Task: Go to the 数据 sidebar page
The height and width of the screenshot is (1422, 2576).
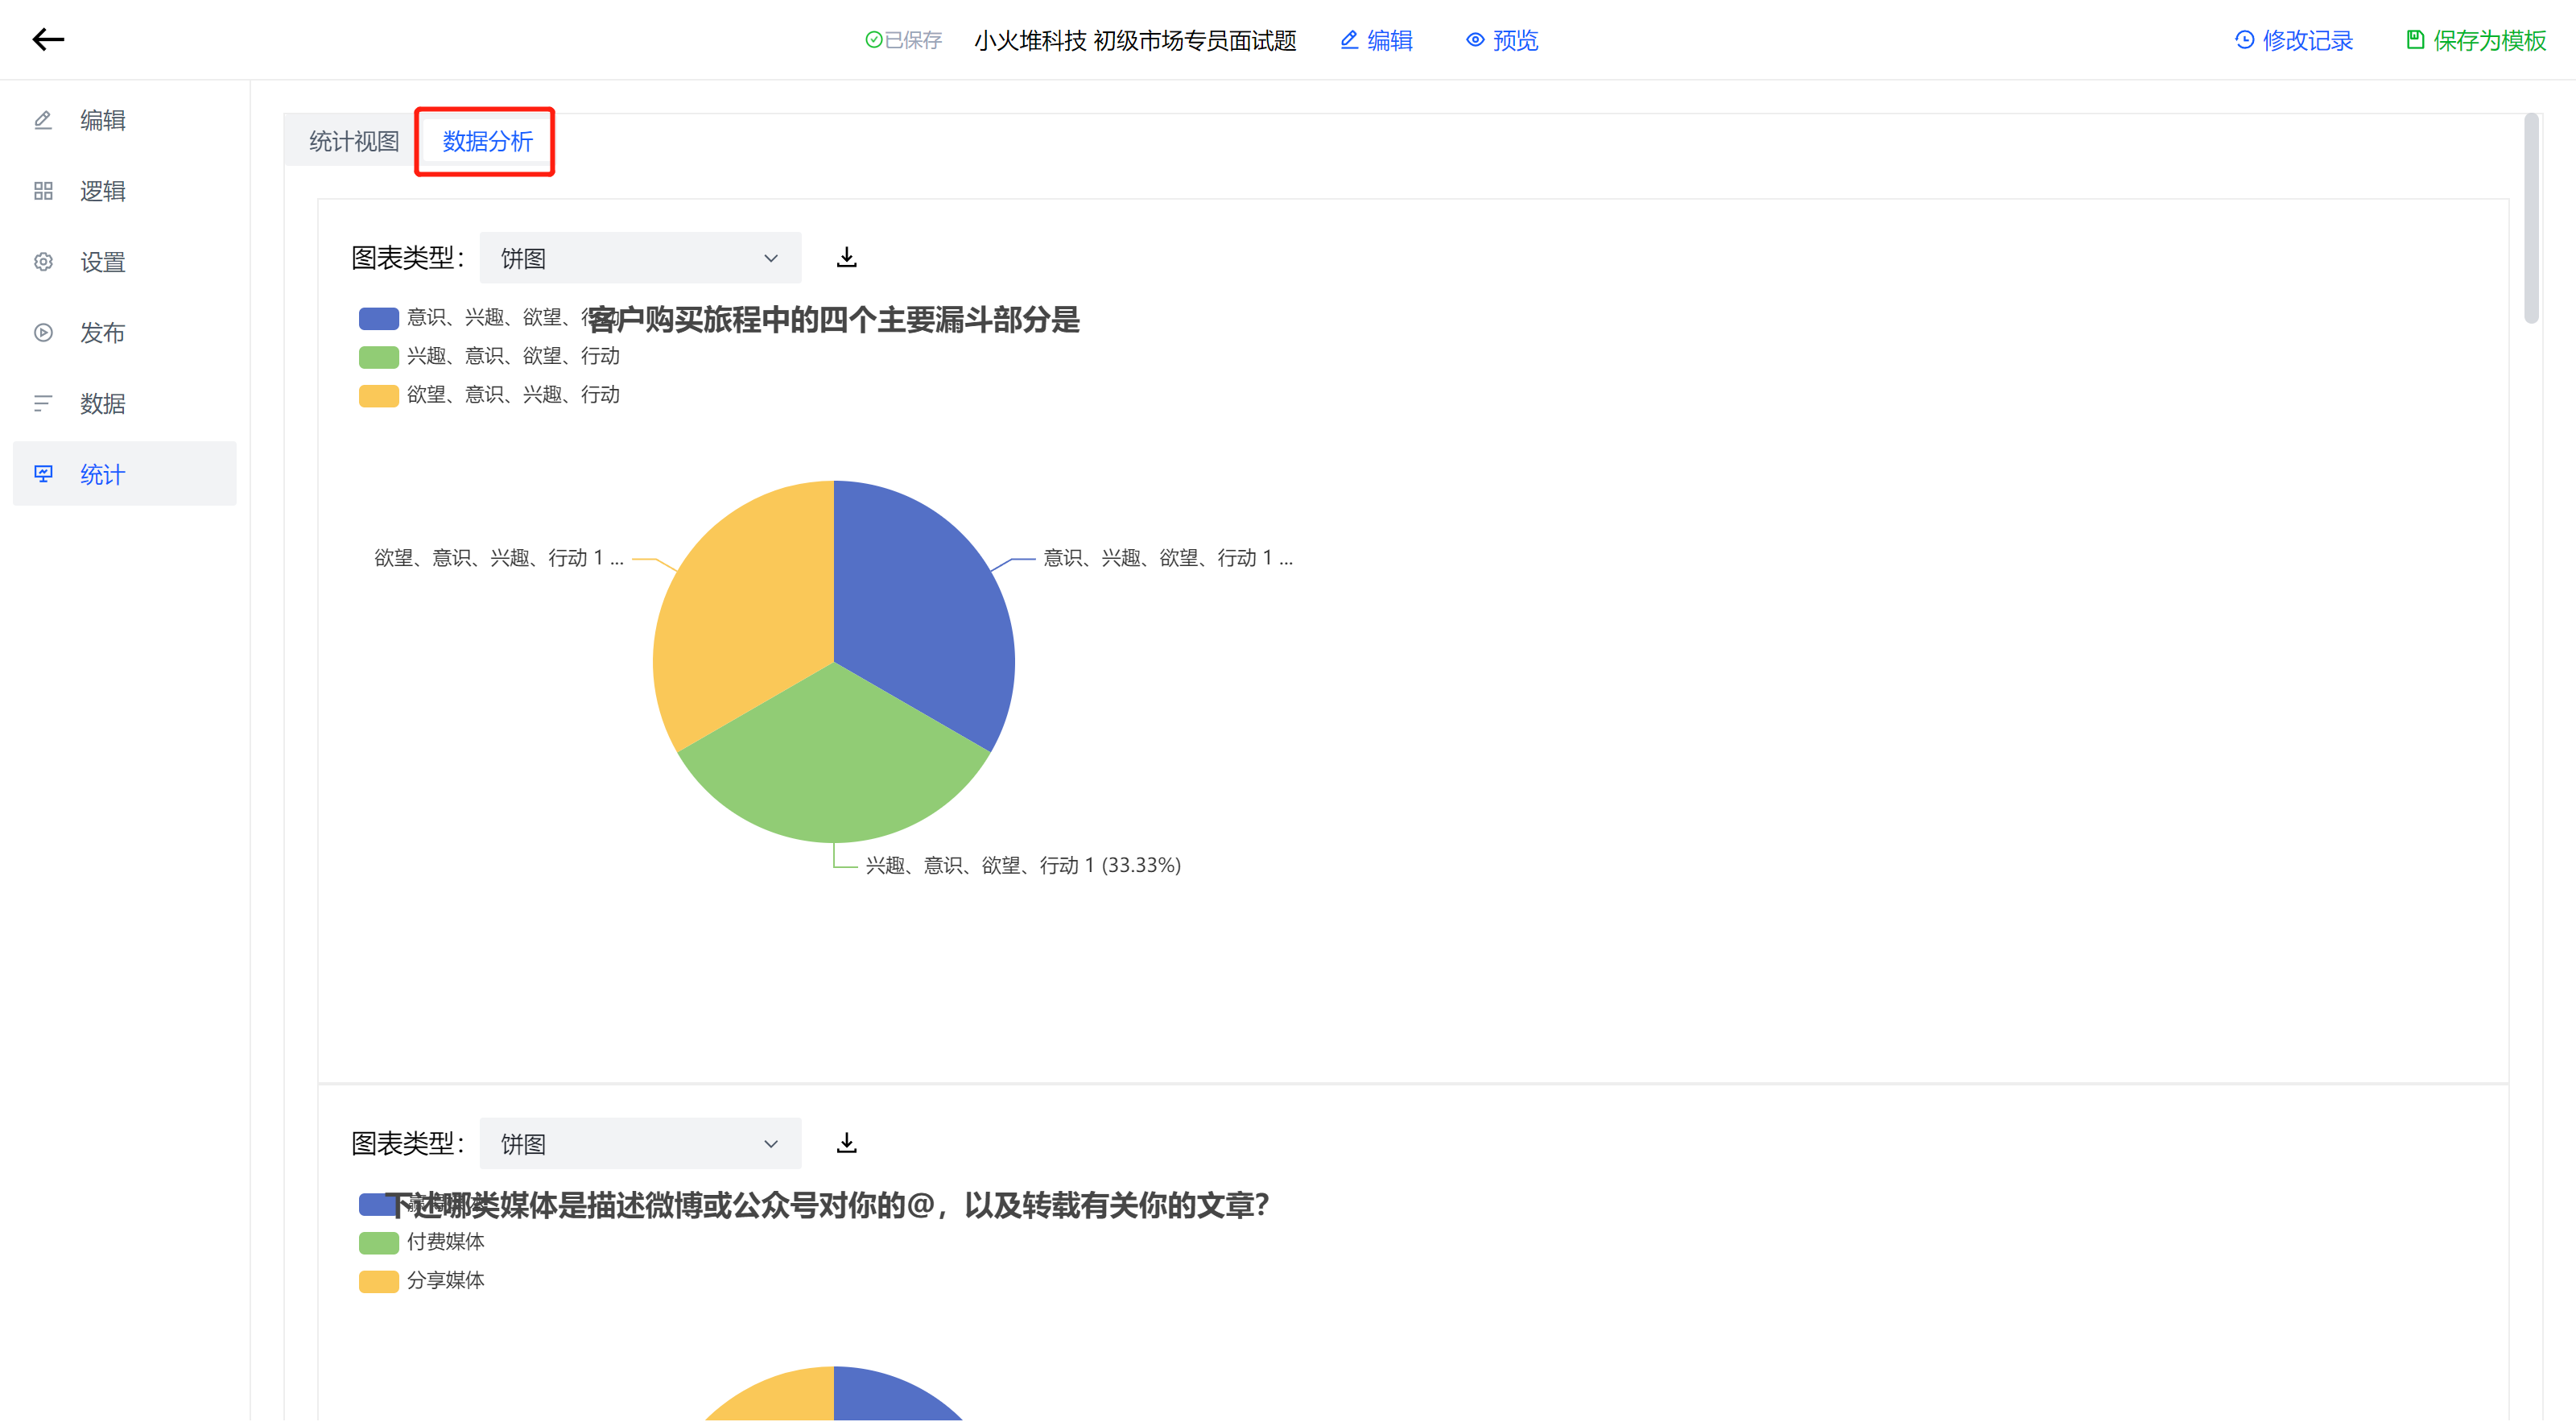Action: (102, 404)
